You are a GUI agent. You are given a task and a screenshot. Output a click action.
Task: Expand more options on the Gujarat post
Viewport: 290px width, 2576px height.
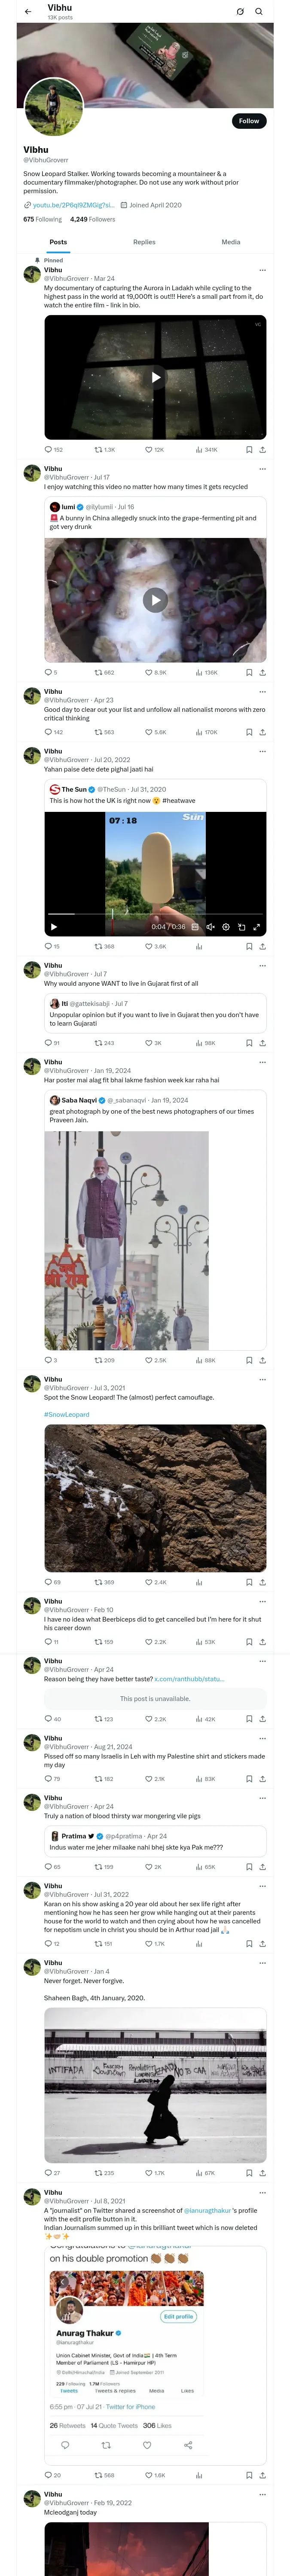coord(263,966)
